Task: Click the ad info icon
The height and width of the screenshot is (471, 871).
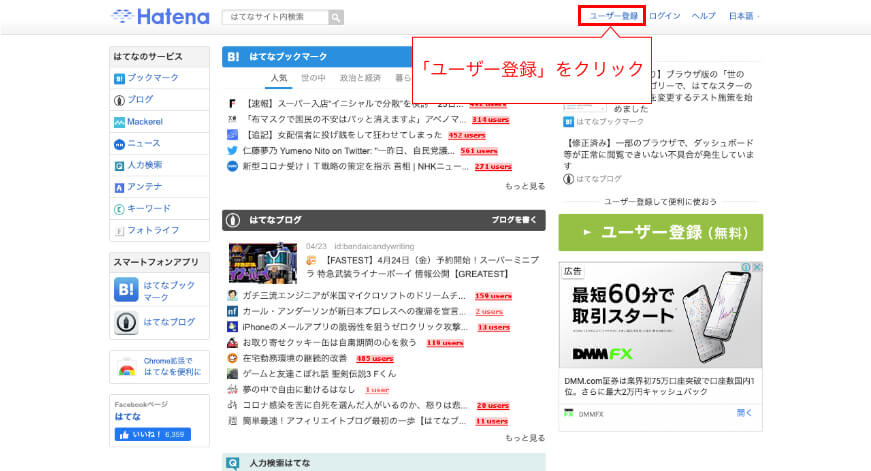Action: (746, 267)
